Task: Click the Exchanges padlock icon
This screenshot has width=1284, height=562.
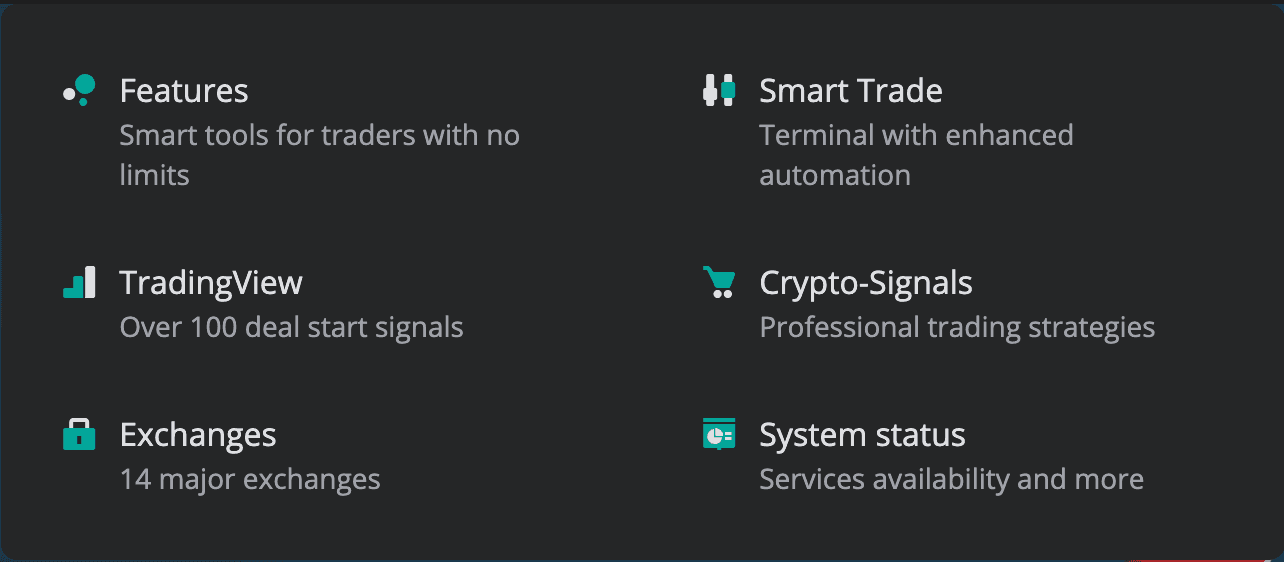Action: coord(79,434)
